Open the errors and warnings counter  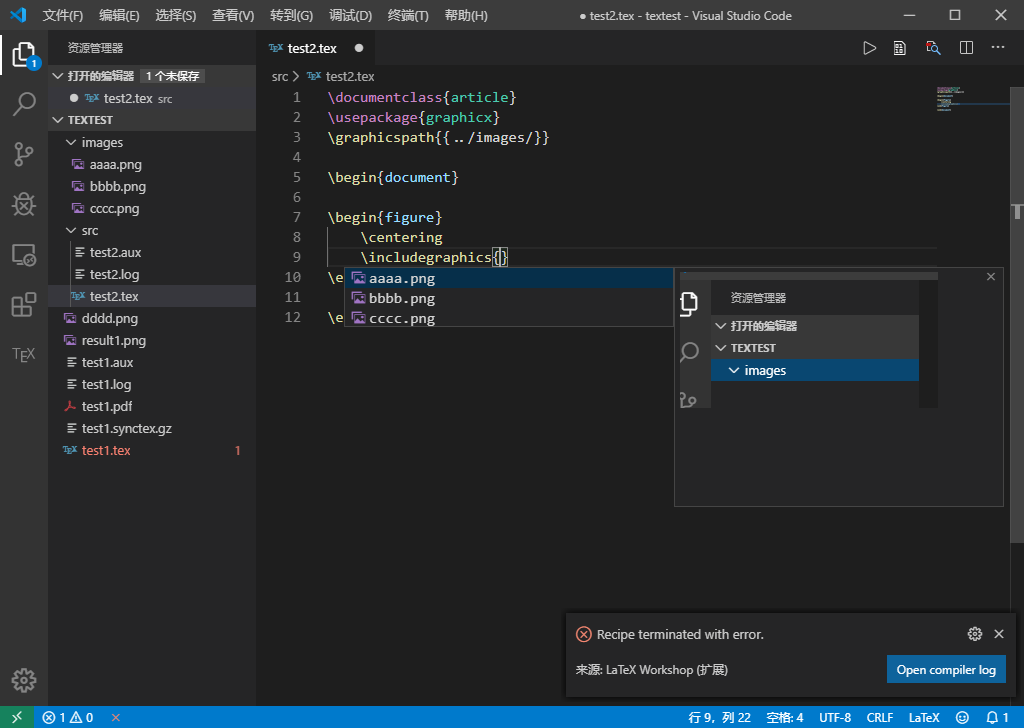[68, 718]
